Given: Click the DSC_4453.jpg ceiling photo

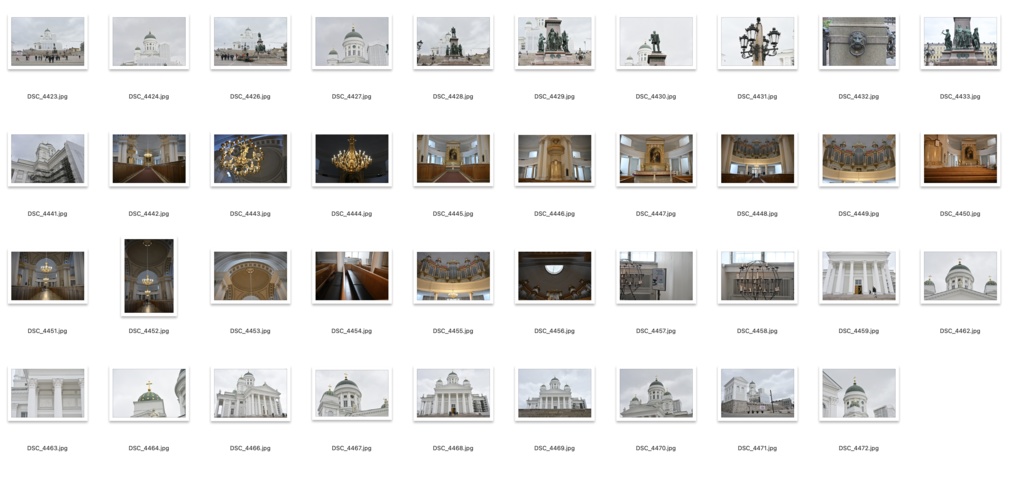Looking at the screenshot, I should [x=250, y=276].
